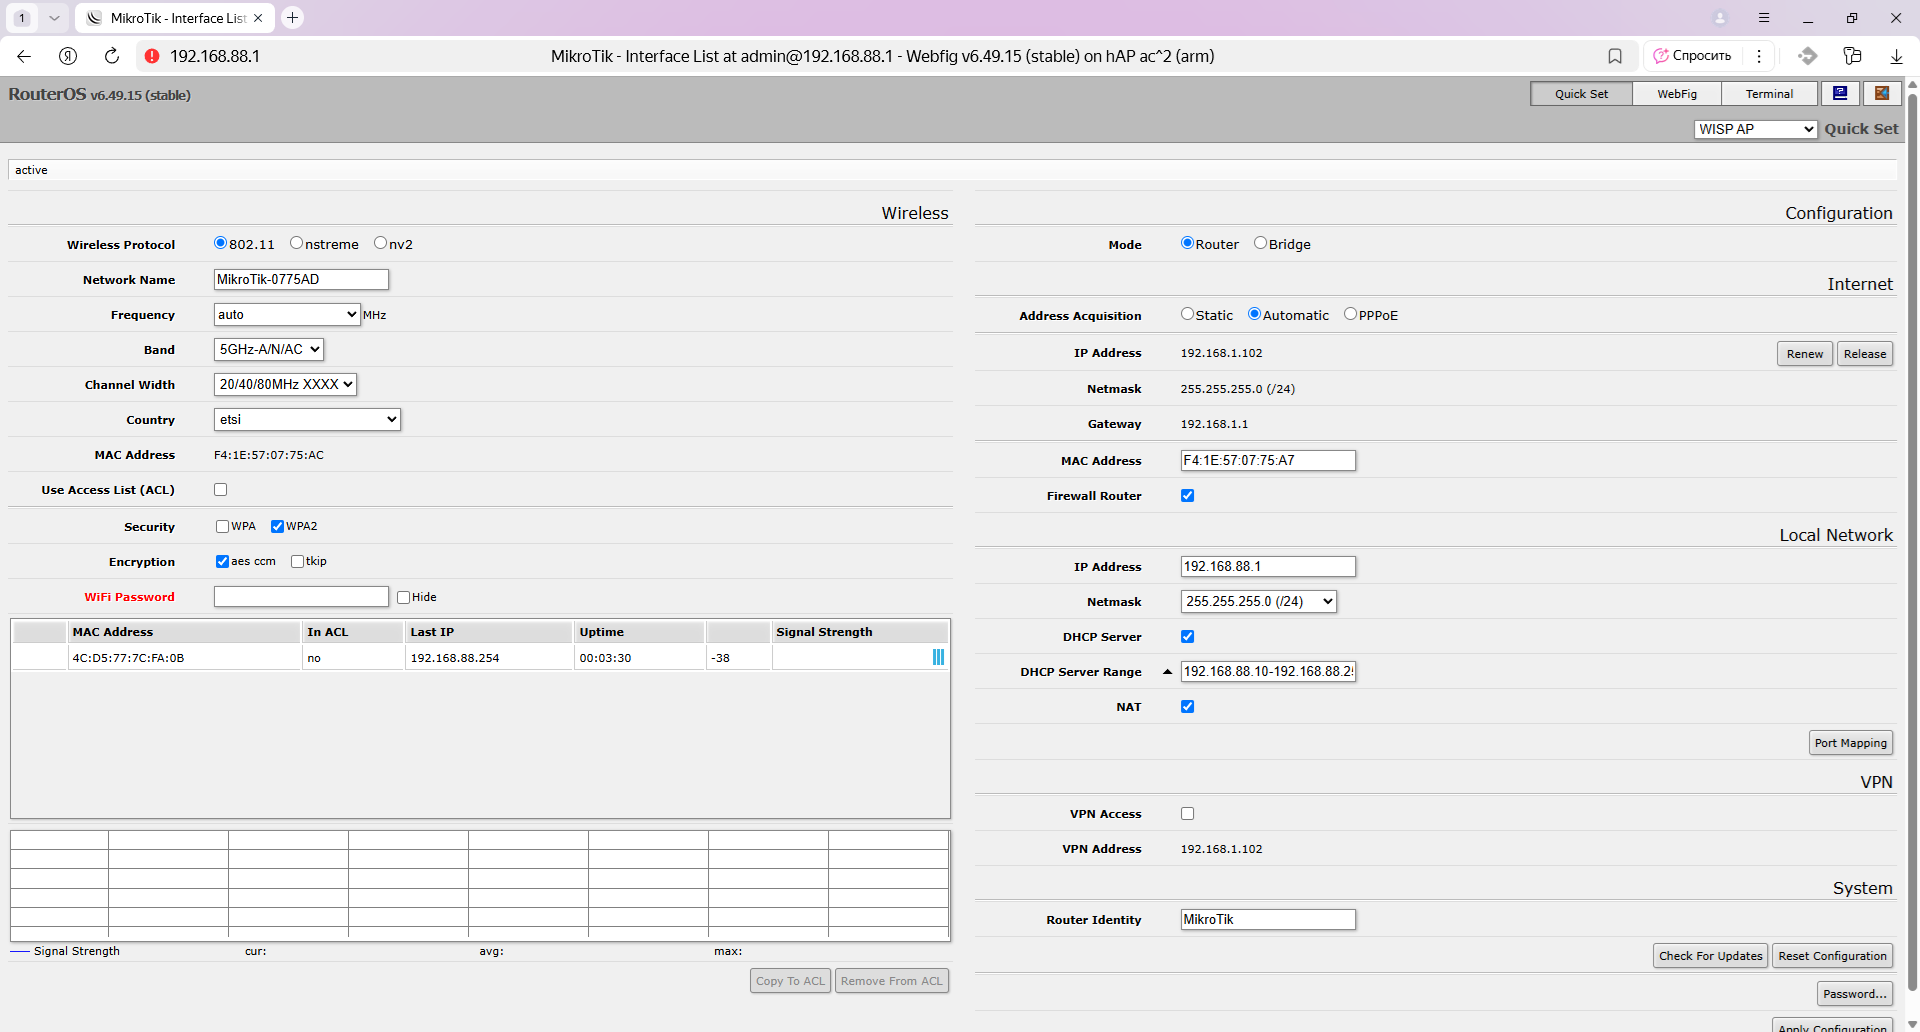The height and width of the screenshot is (1032, 1920).
Task: Select the nstreme wireless protocol
Action: (296, 243)
